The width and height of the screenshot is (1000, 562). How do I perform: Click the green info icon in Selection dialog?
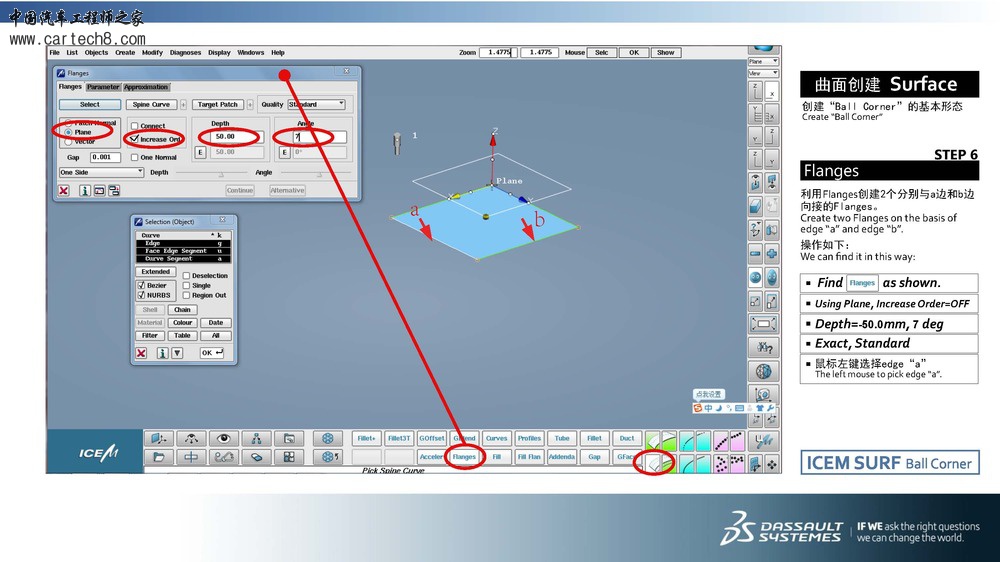pos(160,353)
